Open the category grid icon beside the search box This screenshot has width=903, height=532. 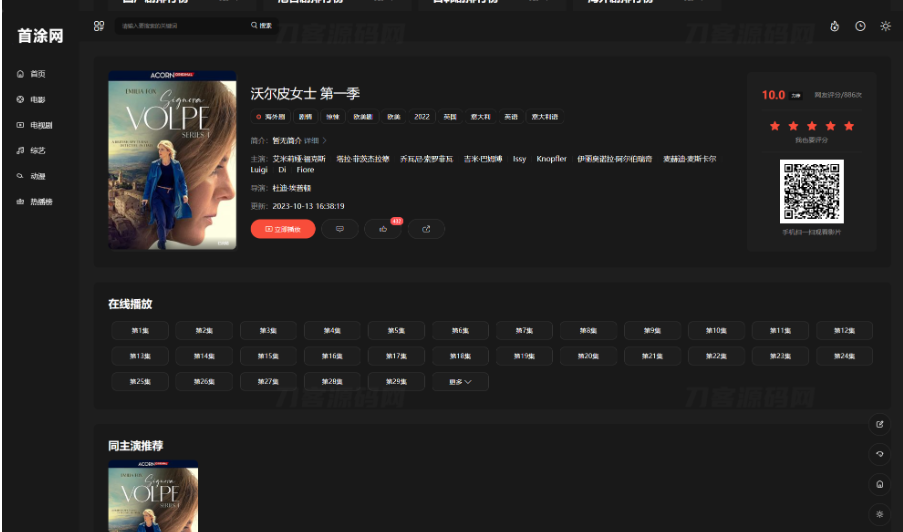pyautogui.click(x=99, y=26)
